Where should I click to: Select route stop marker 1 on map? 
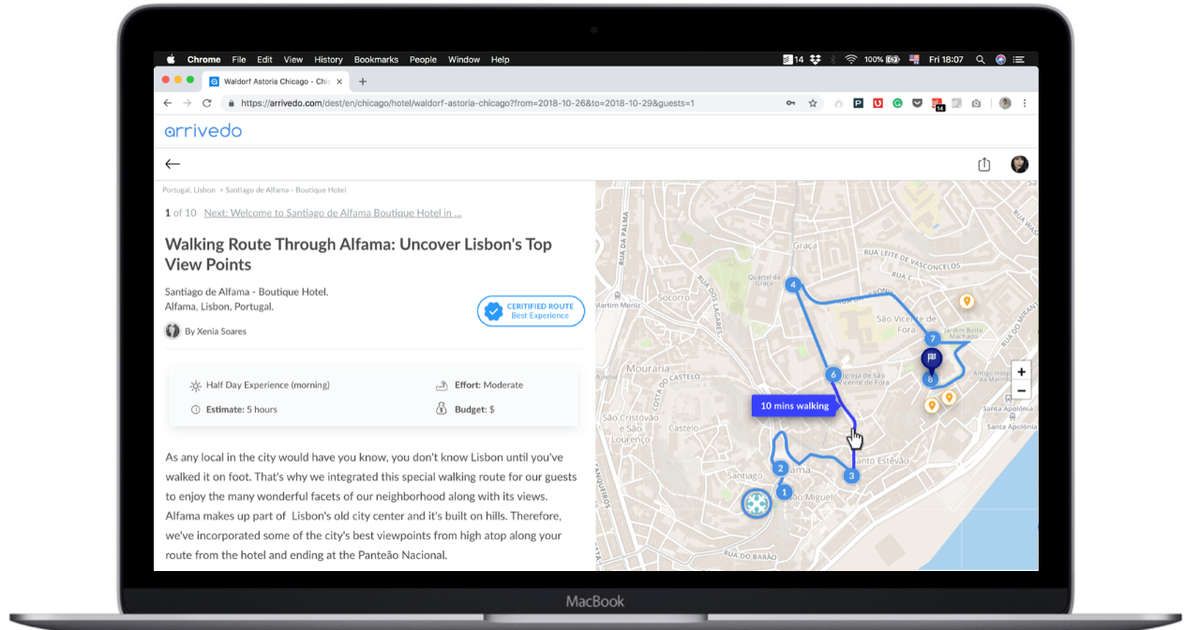(x=785, y=492)
